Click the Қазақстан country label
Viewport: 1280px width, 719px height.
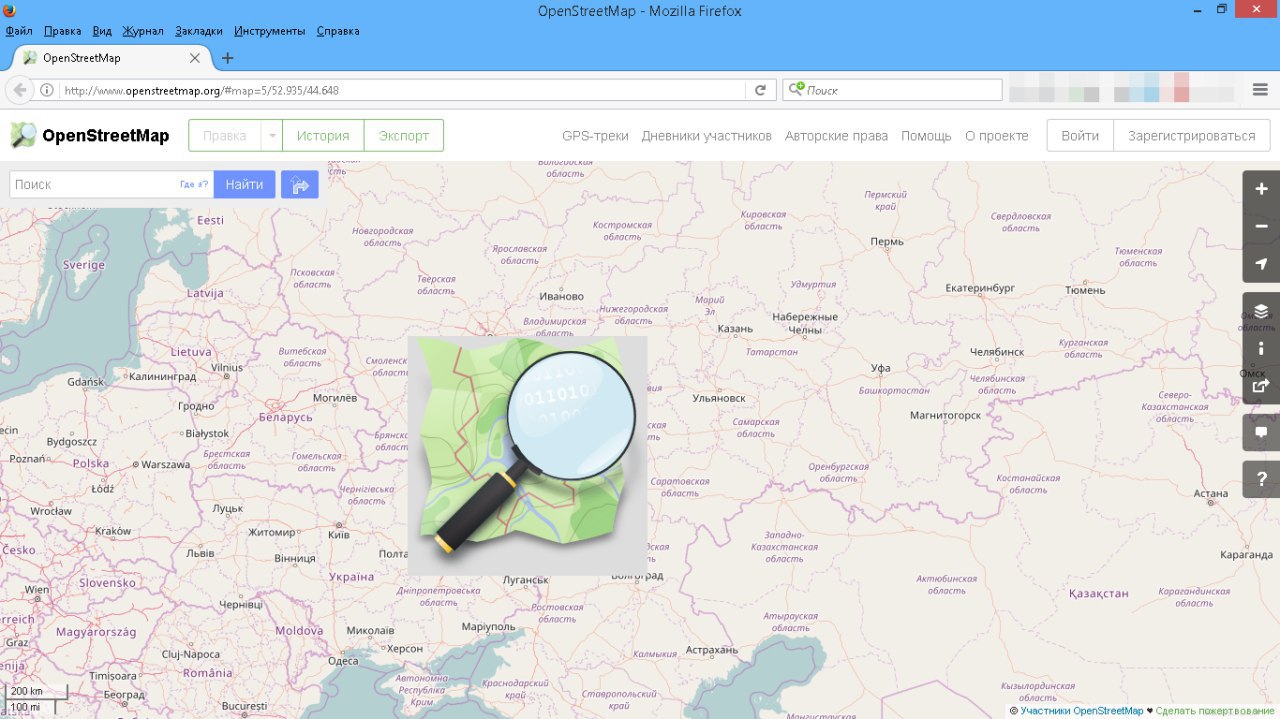1099,593
